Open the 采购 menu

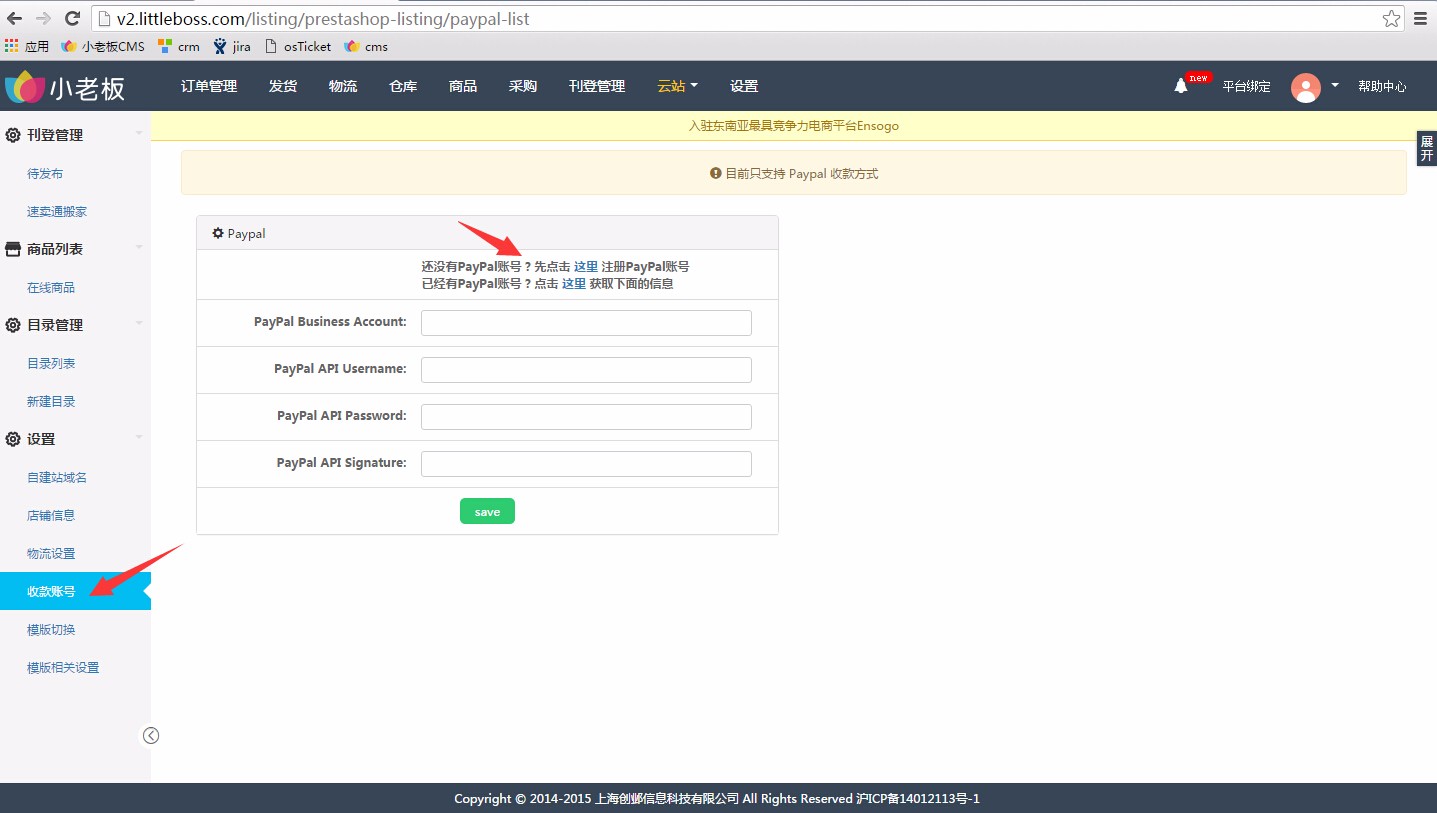pos(523,86)
